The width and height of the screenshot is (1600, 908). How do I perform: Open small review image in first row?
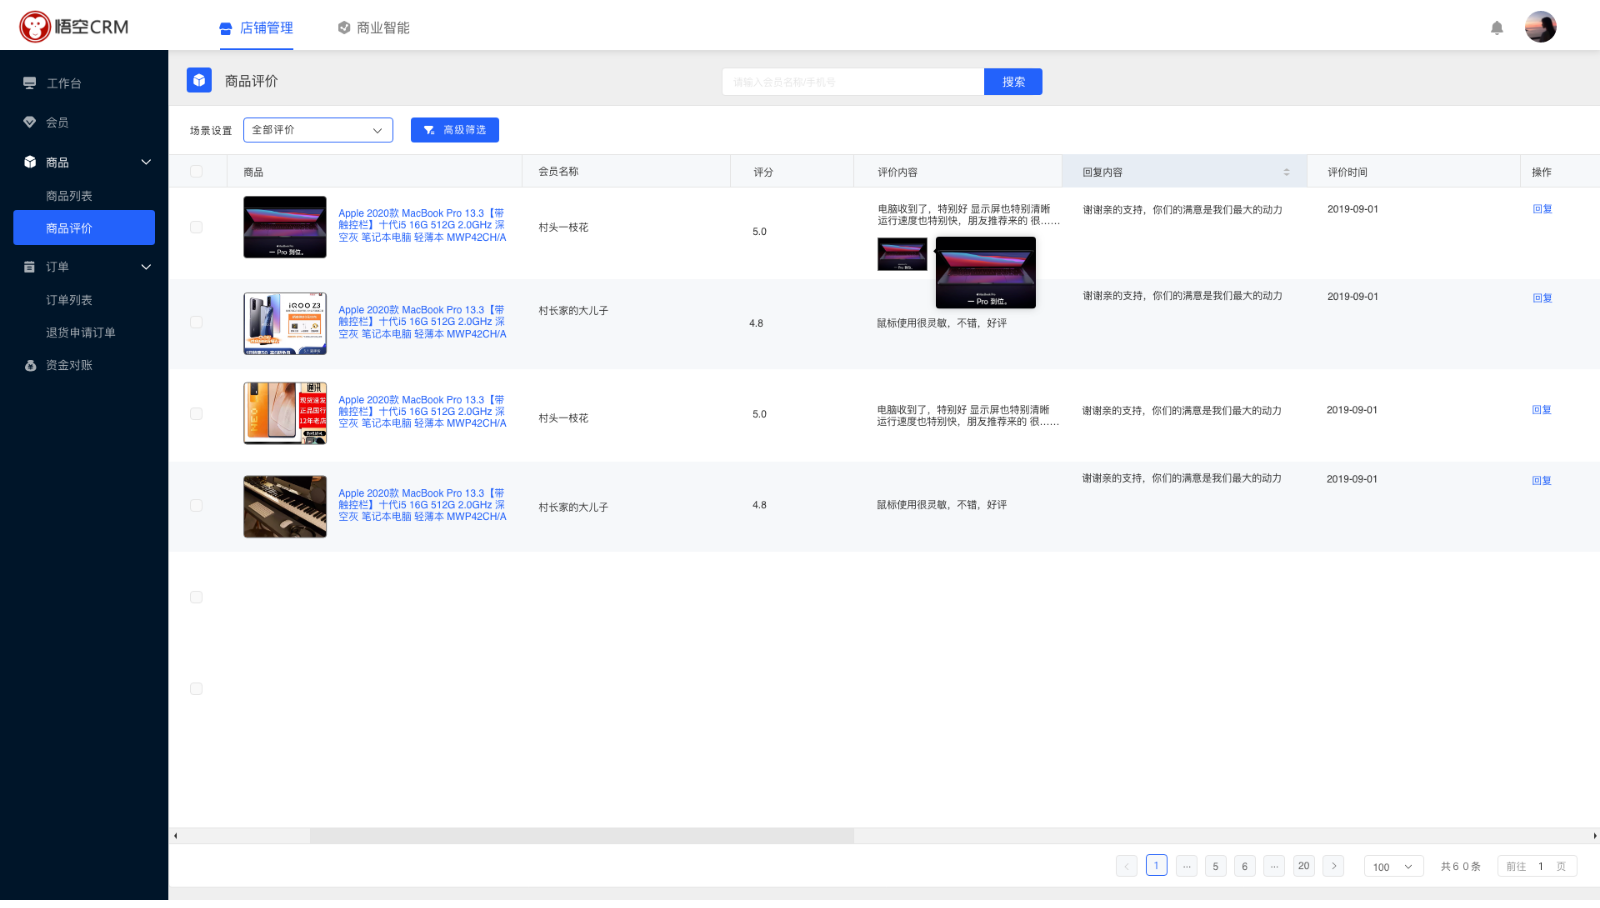coord(902,254)
